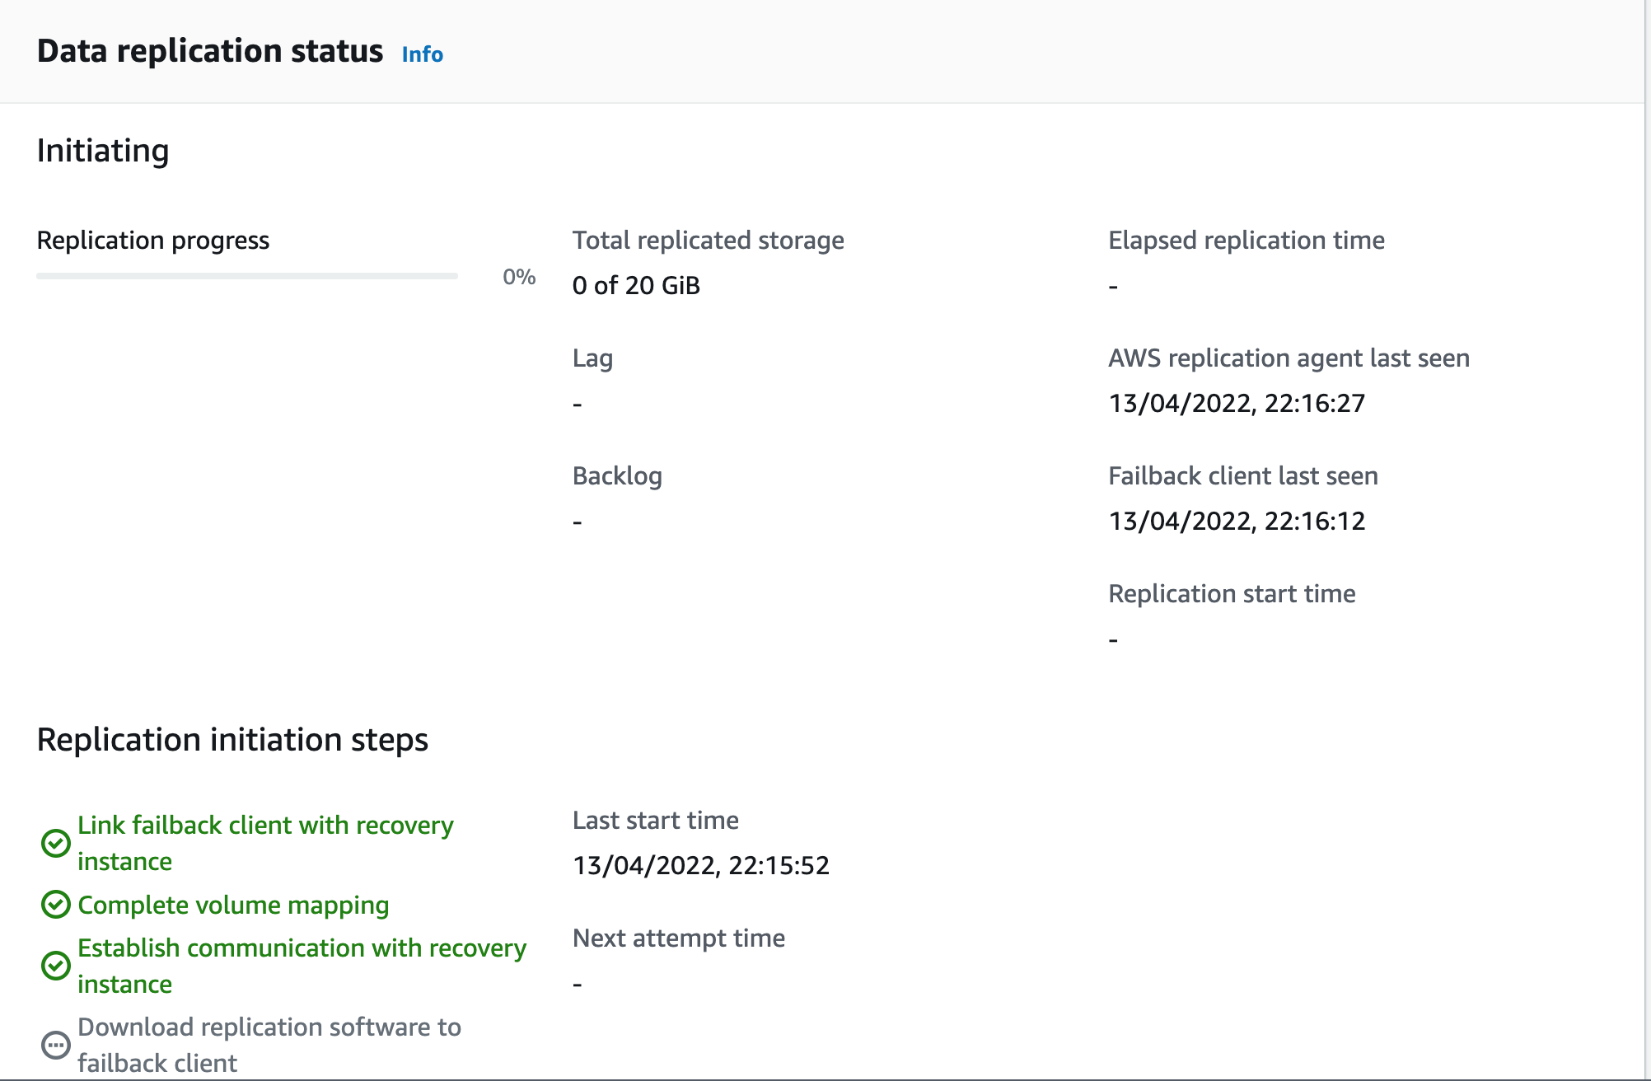This screenshot has height=1081, width=1651.
Task: Click the Replication progress bar
Action: coord(246,275)
